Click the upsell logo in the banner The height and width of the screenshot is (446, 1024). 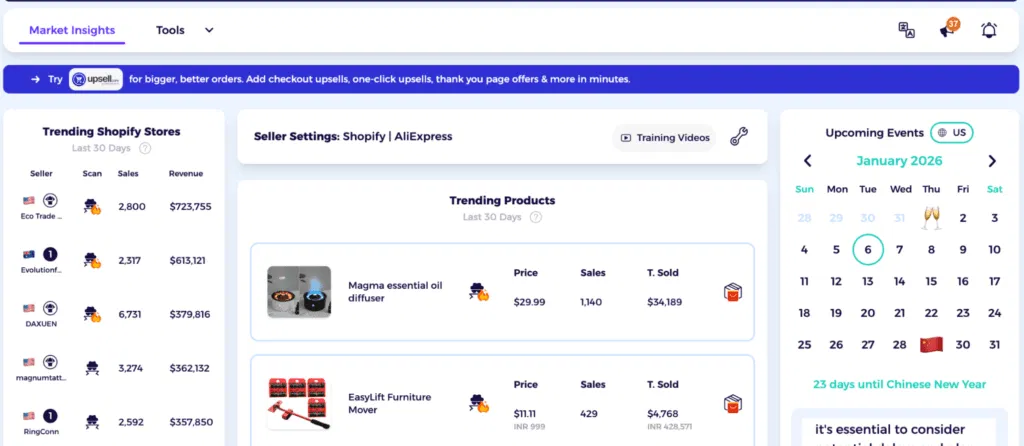(x=96, y=79)
